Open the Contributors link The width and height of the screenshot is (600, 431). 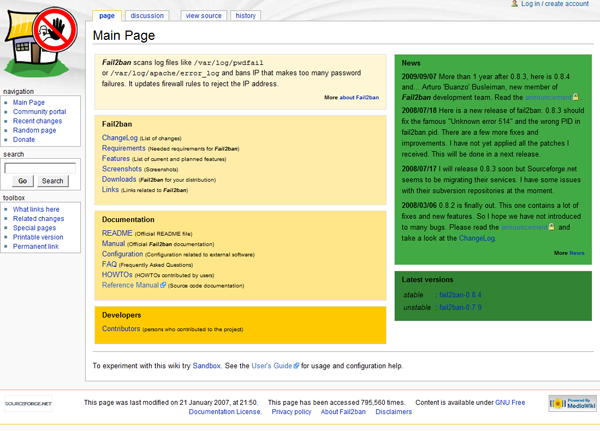121,329
